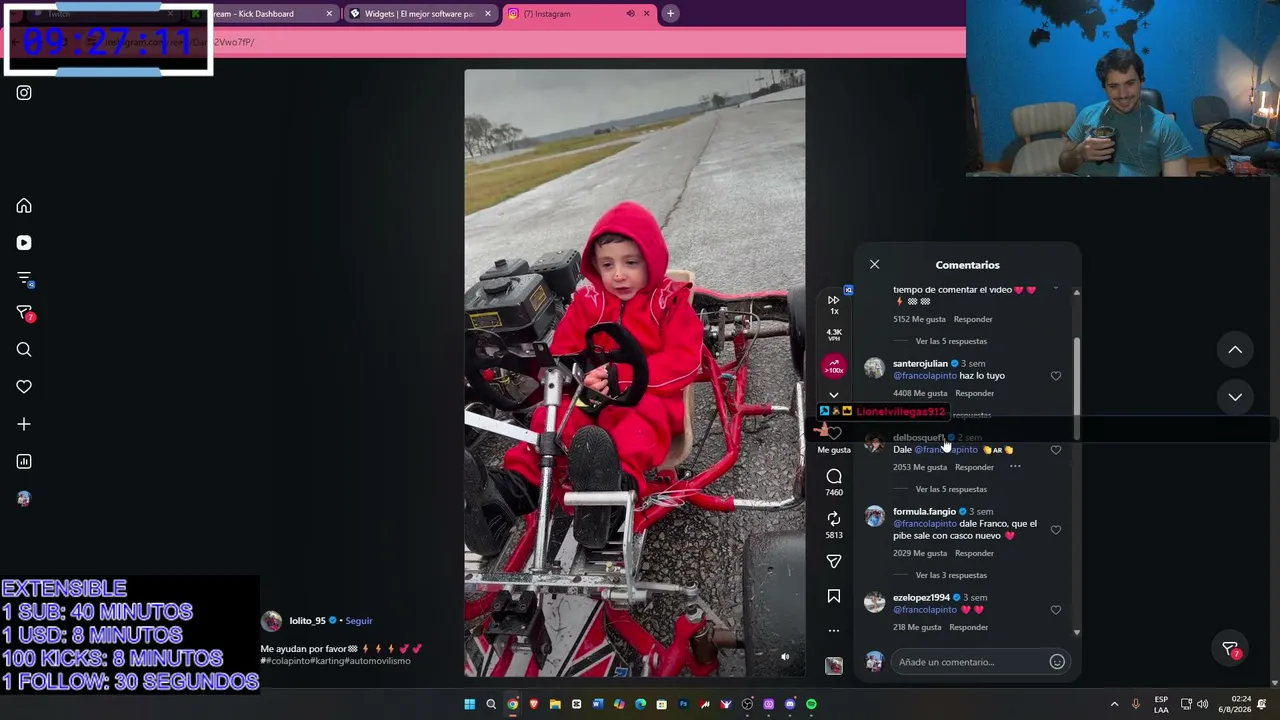Expand 'Ver las 5 respuestas' under delbosquef1's comment
The image size is (1280, 720).
point(951,489)
